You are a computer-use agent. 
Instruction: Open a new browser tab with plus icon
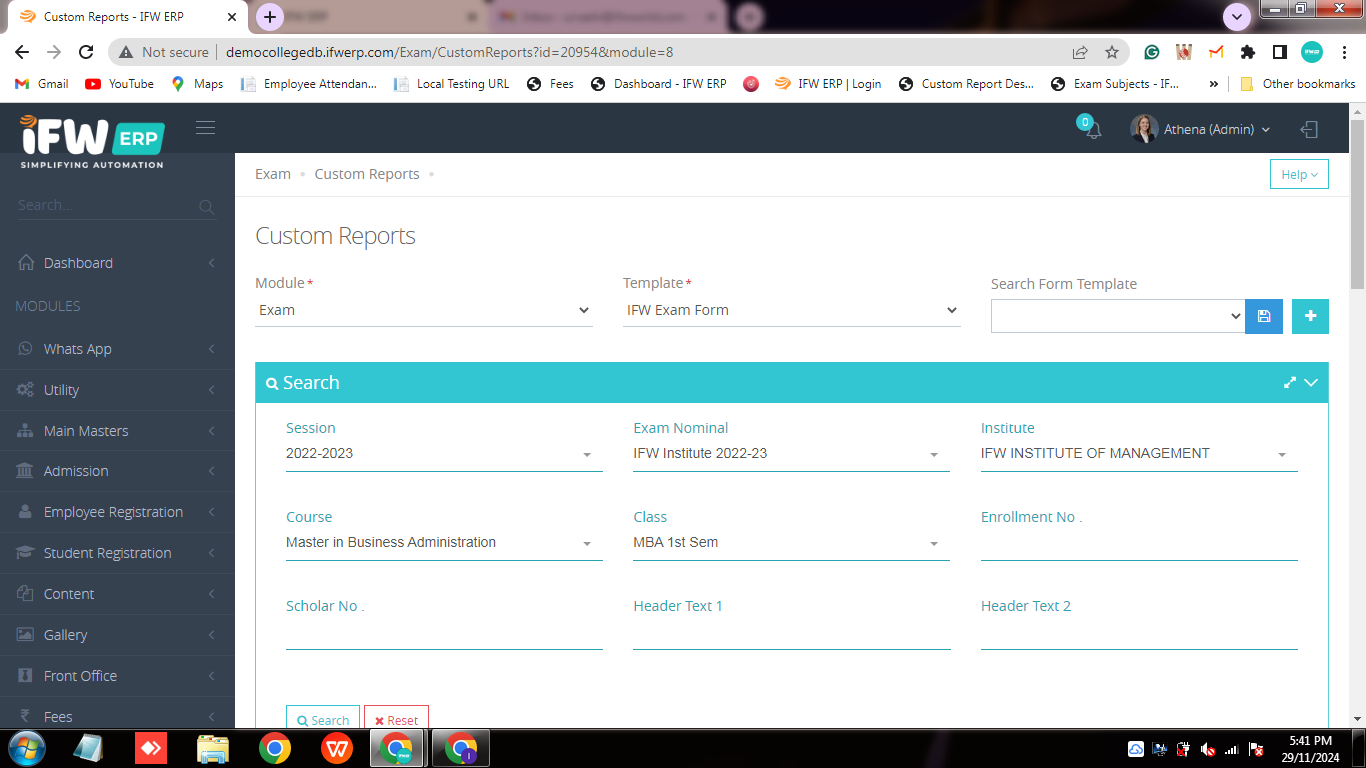[x=270, y=17]
